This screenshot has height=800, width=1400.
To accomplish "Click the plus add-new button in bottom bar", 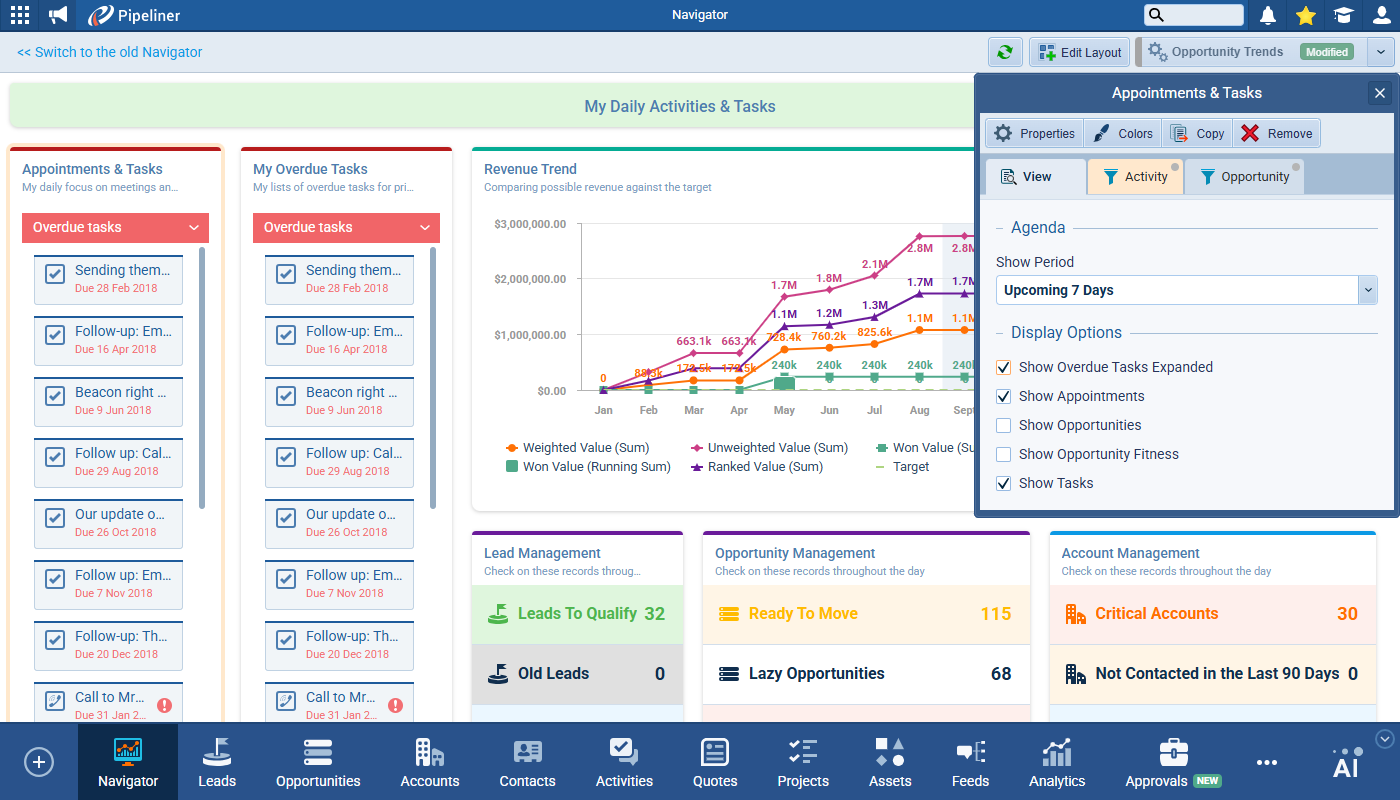I will tap(39, 762).
